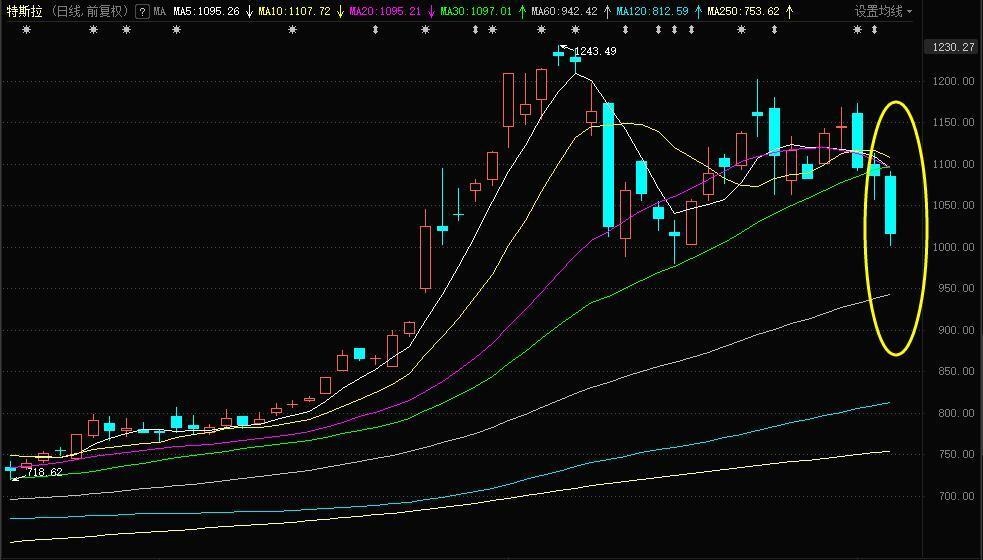The width and height of the screenshot is (983, 560).
Task: Select the magenta MA20:1095.21 label
Action: tap(386, 12)
